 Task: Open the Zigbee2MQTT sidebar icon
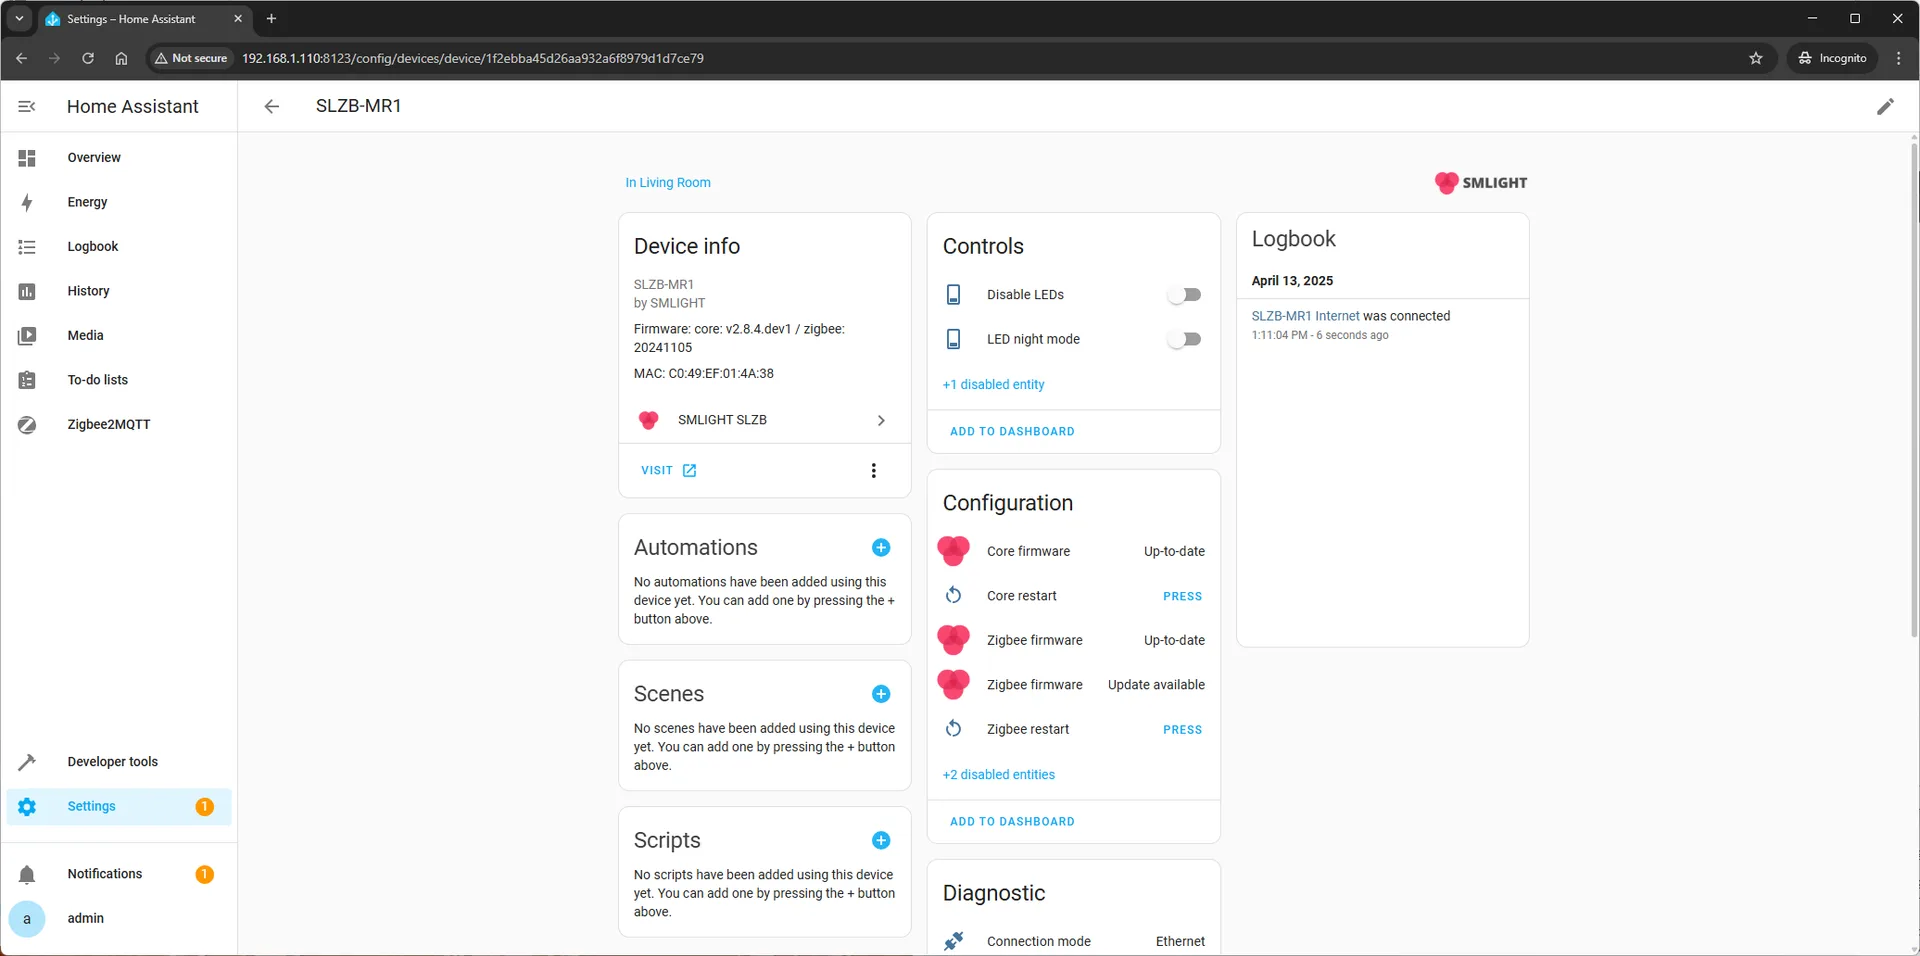(27, 424)
